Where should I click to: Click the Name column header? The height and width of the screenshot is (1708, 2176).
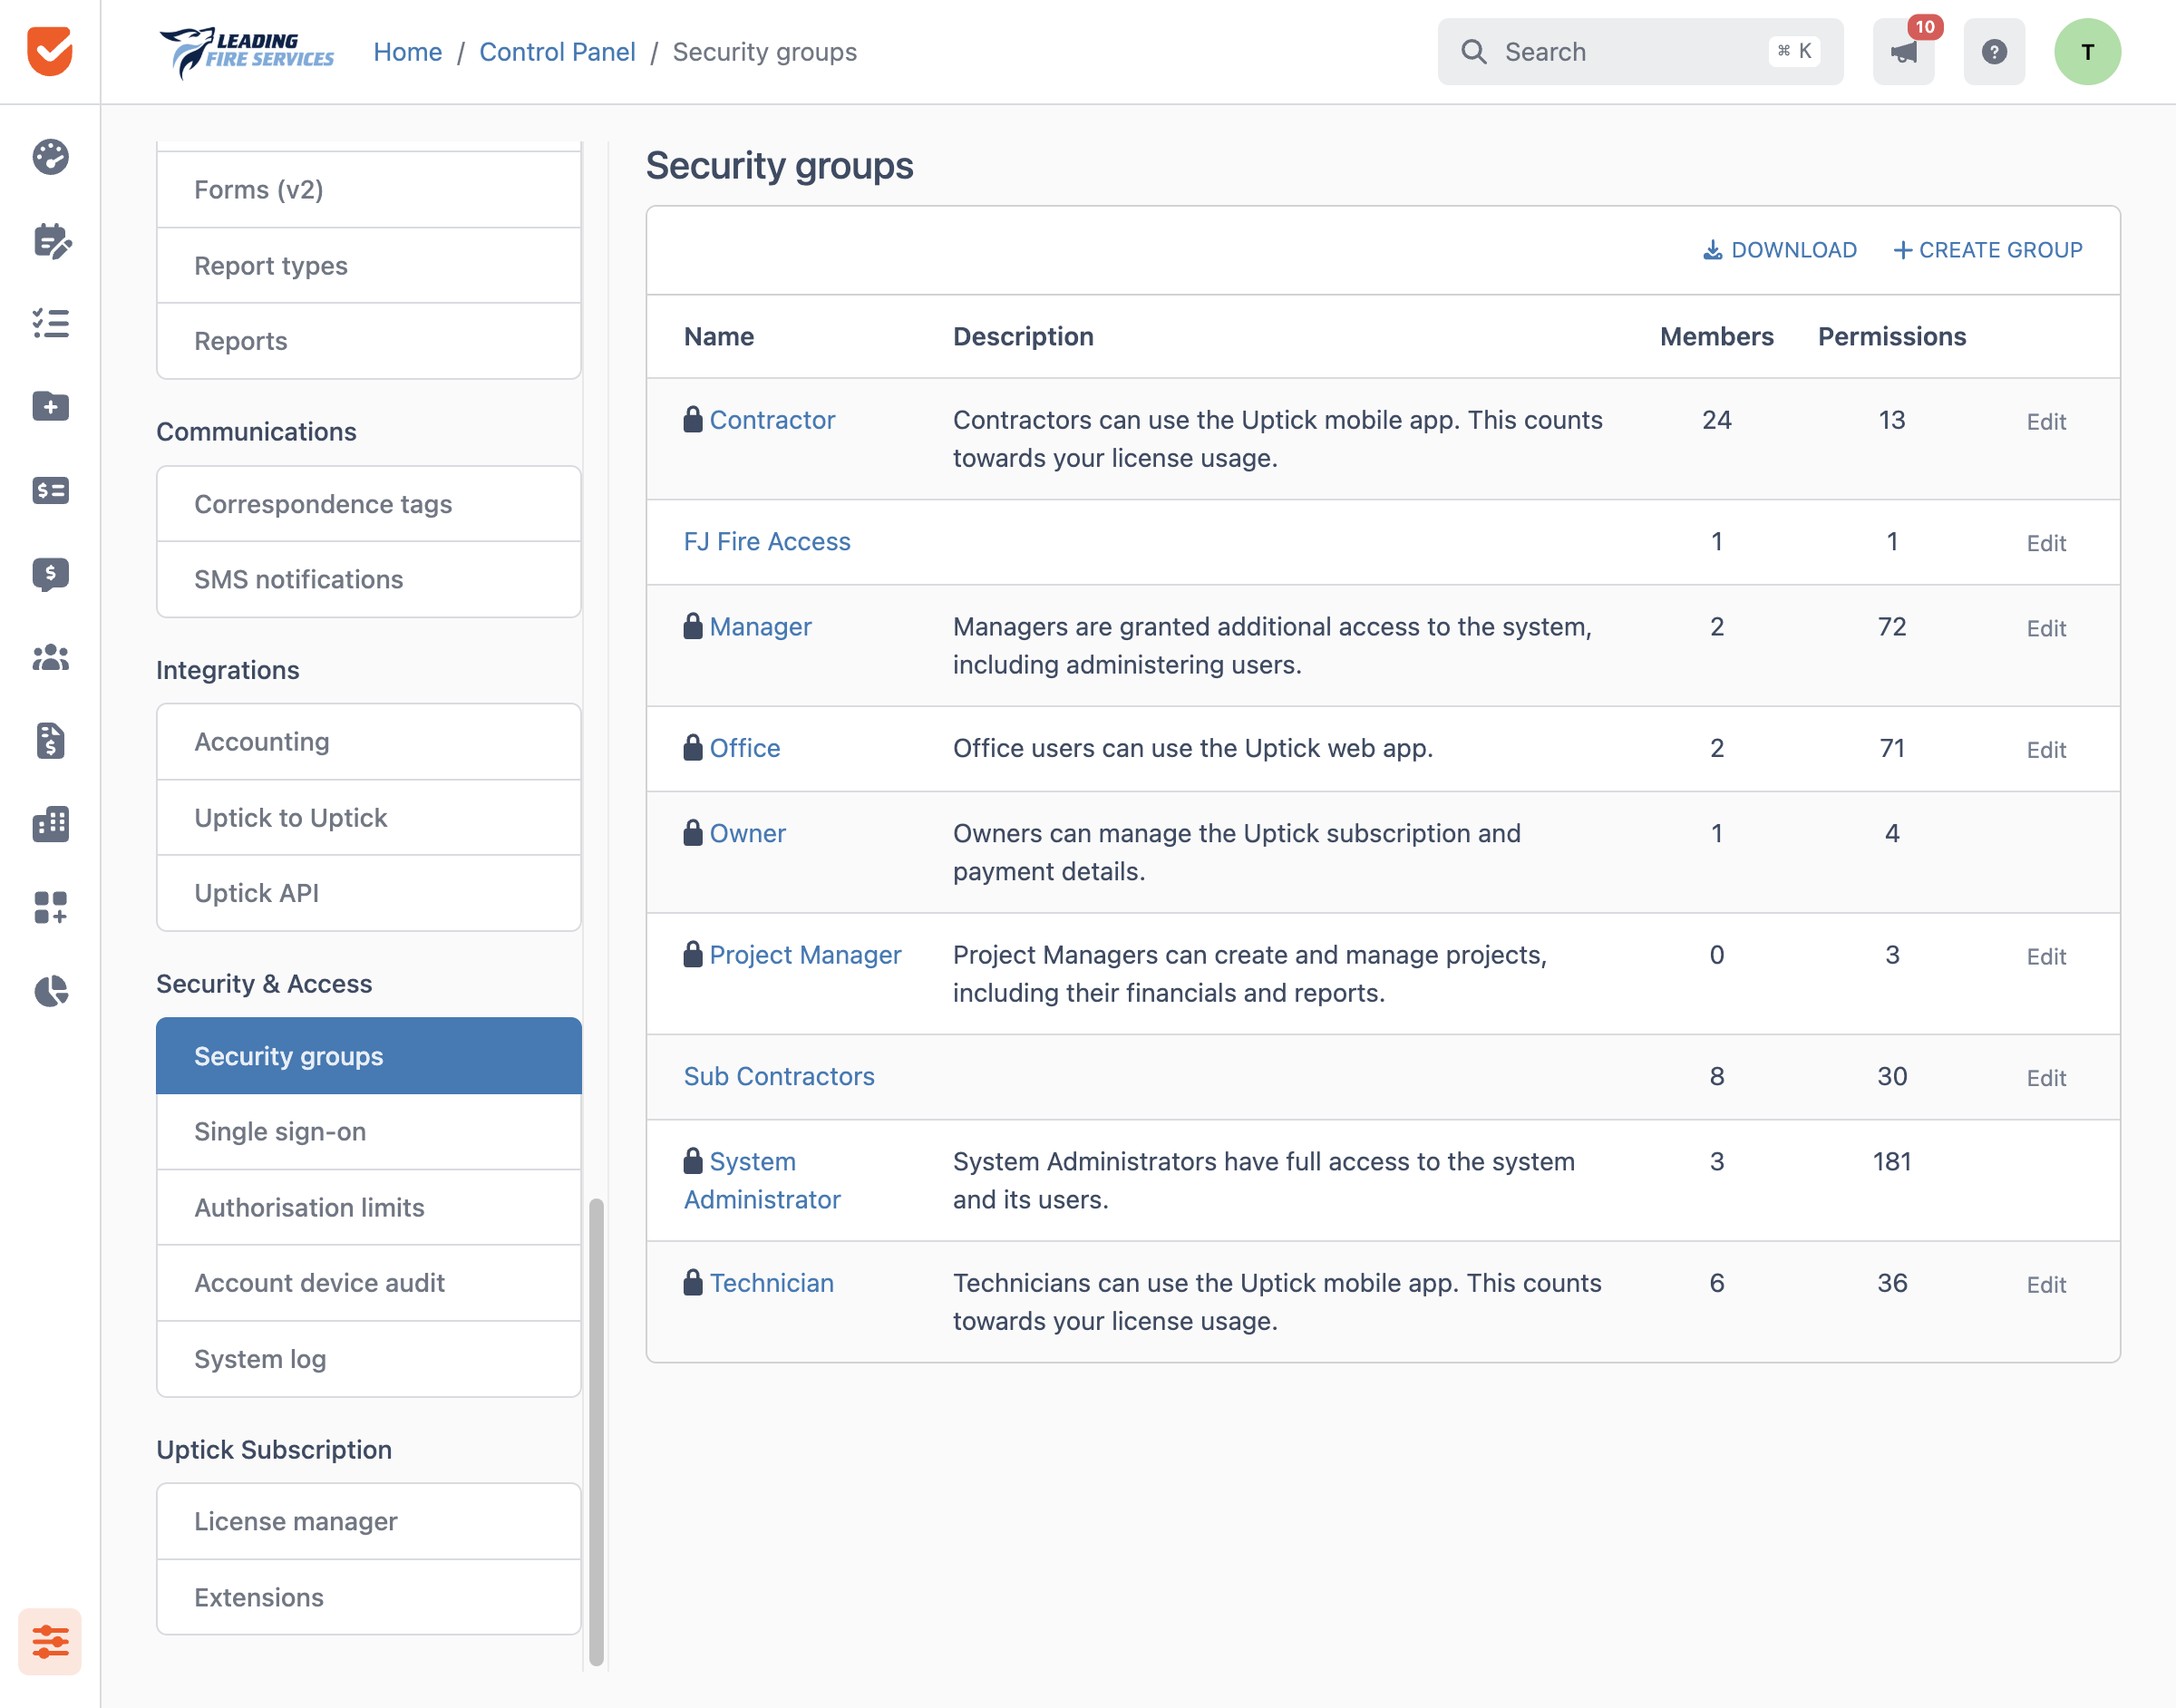pyautogui.click(x=719, y=337)
